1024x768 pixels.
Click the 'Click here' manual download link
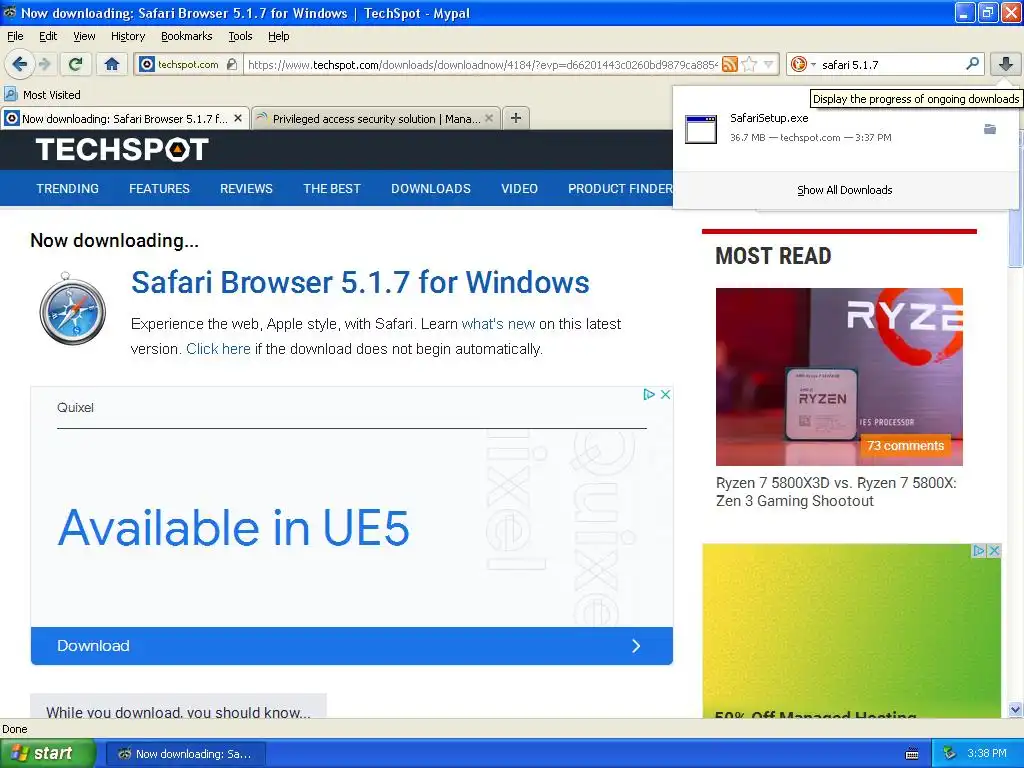[x=218, y=349]
